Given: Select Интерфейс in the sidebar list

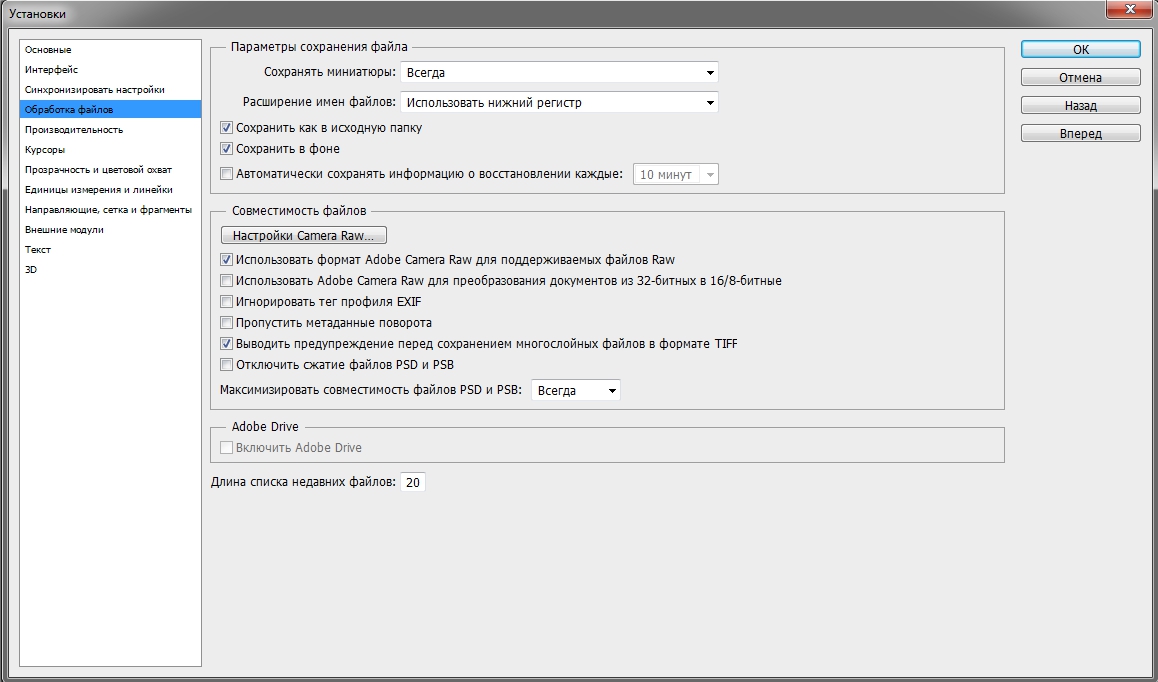Looking at the screenshot, I should pyautogui.click(x=110, y=69).
